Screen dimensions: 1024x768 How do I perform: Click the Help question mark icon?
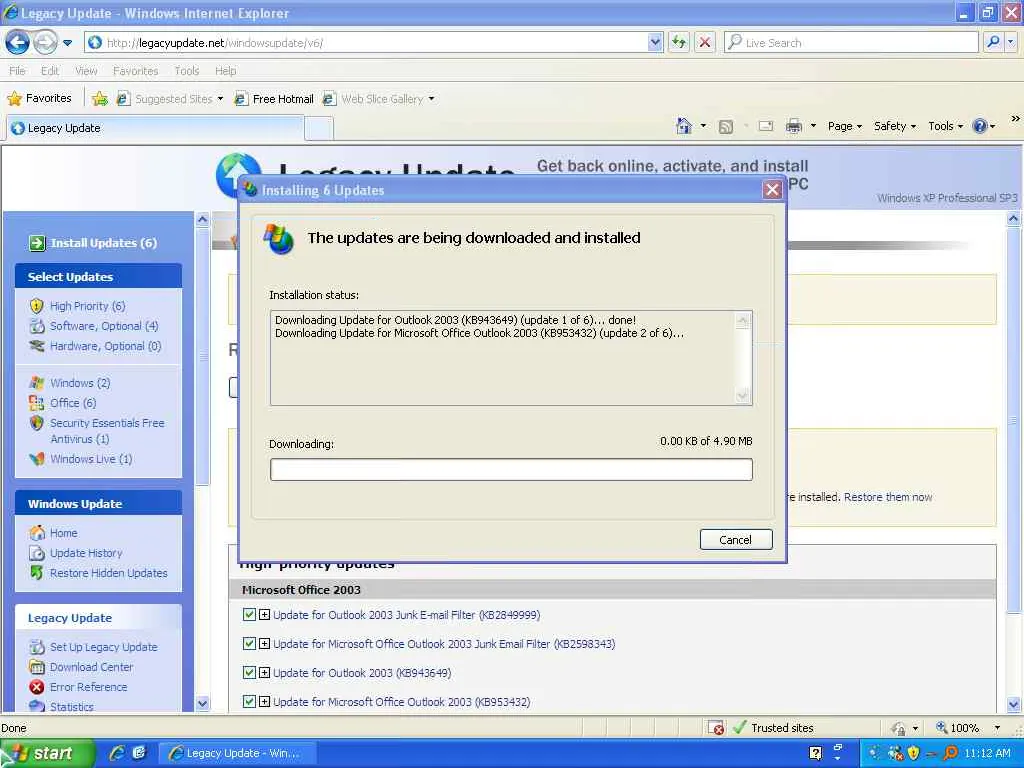pos(980,126)
